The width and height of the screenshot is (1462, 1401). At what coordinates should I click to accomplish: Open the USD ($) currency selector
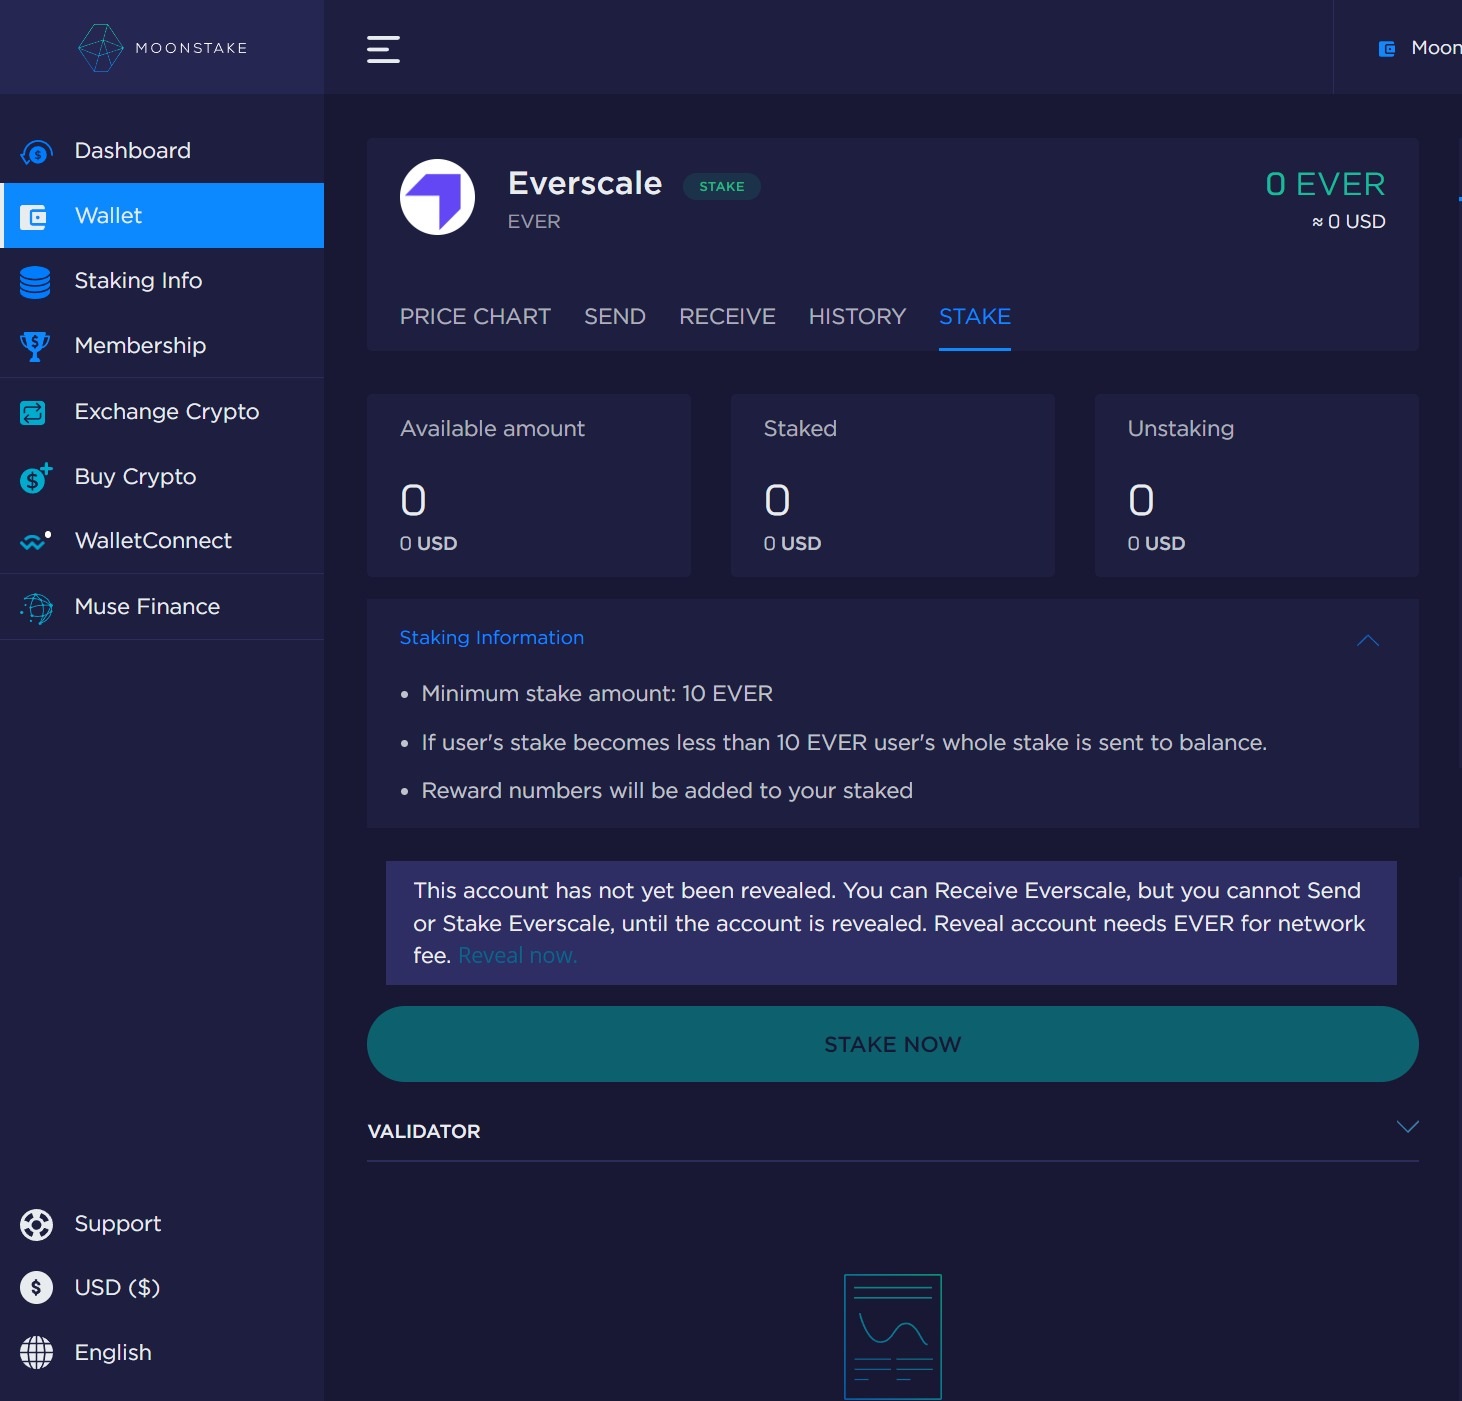click(116, 1288)
